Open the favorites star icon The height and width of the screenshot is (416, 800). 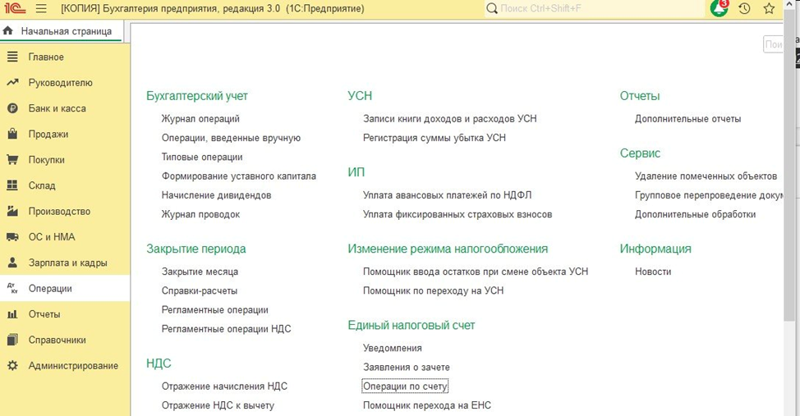769,8
